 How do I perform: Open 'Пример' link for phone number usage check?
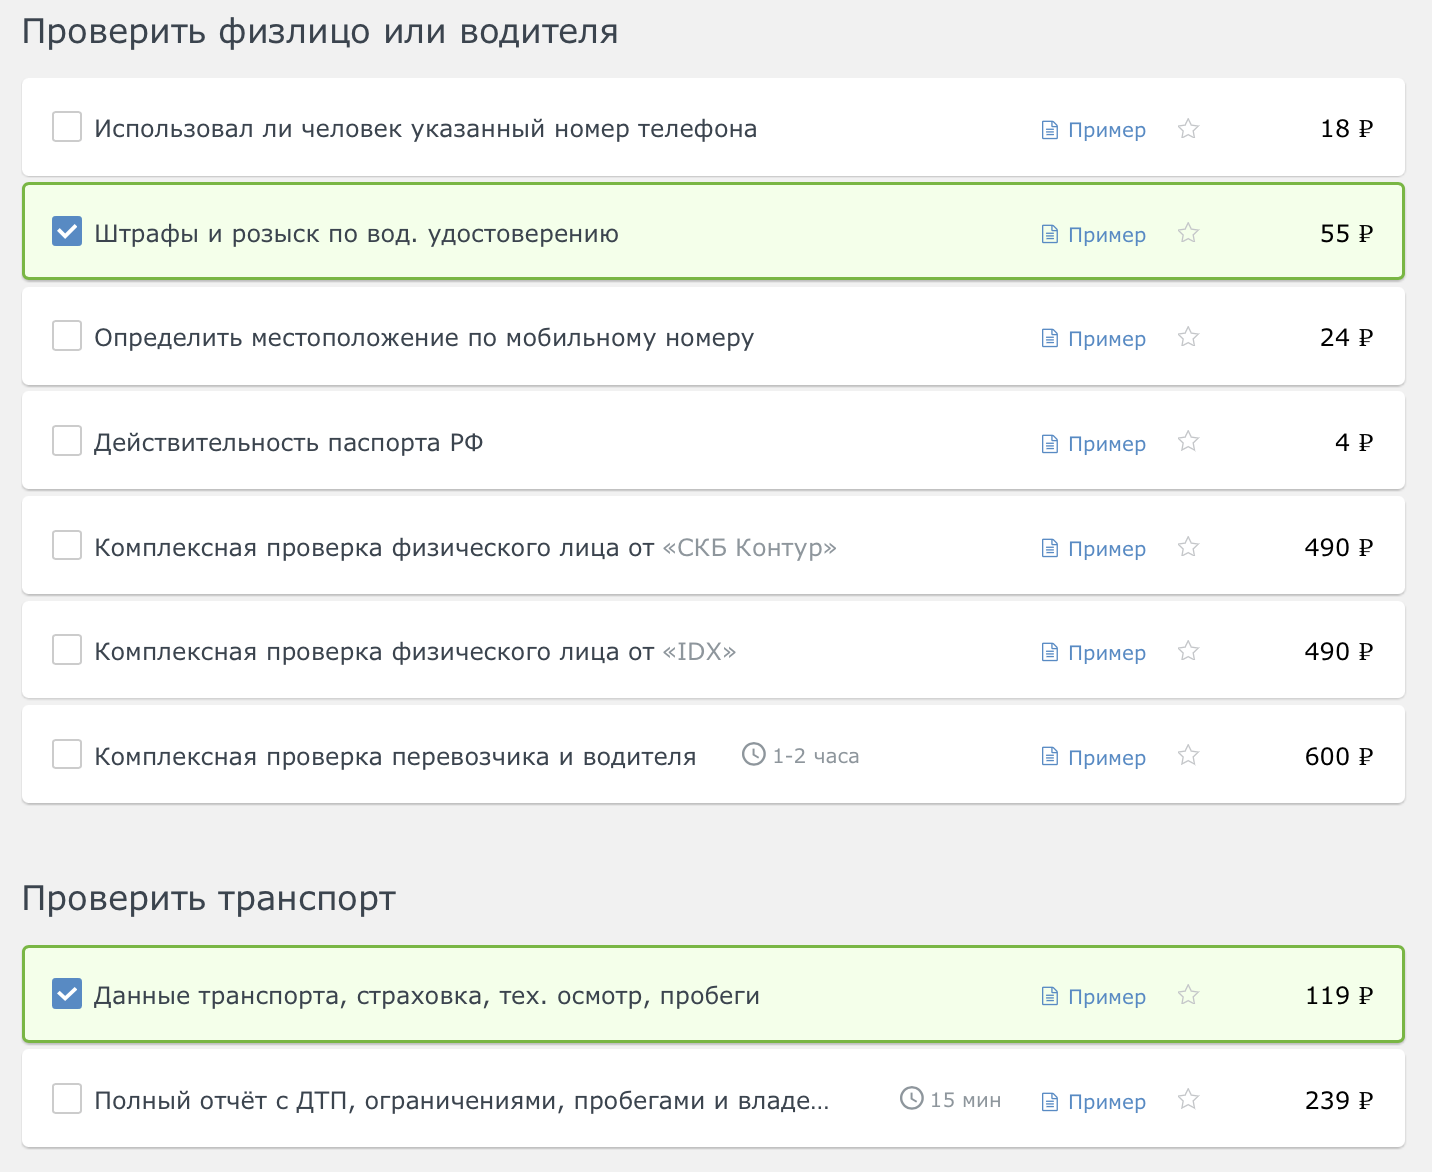coord(1094,130)
